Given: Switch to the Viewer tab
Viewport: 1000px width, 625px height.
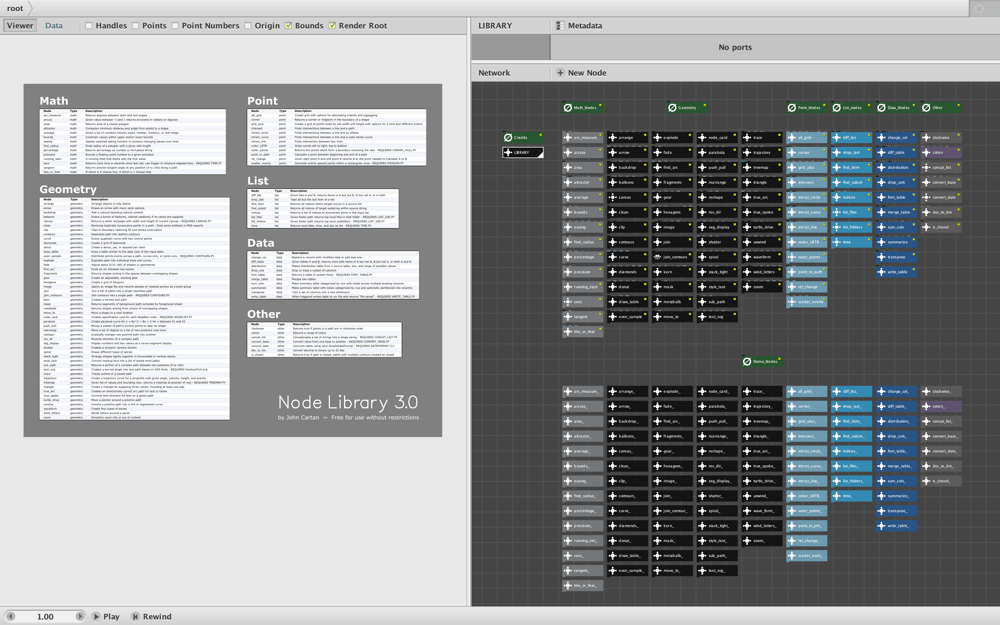Looking at the screenshot, I should click(20, 26).
